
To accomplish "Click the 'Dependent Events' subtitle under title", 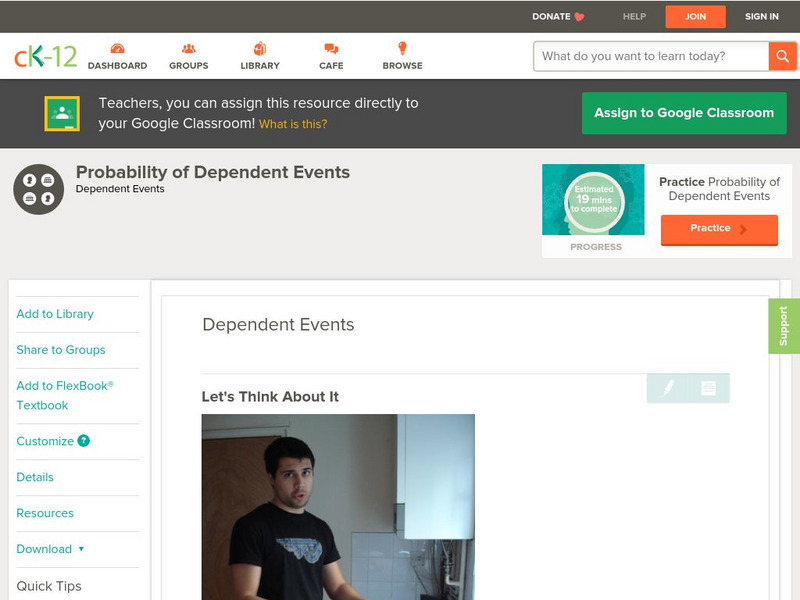I will tap(120, 189).
